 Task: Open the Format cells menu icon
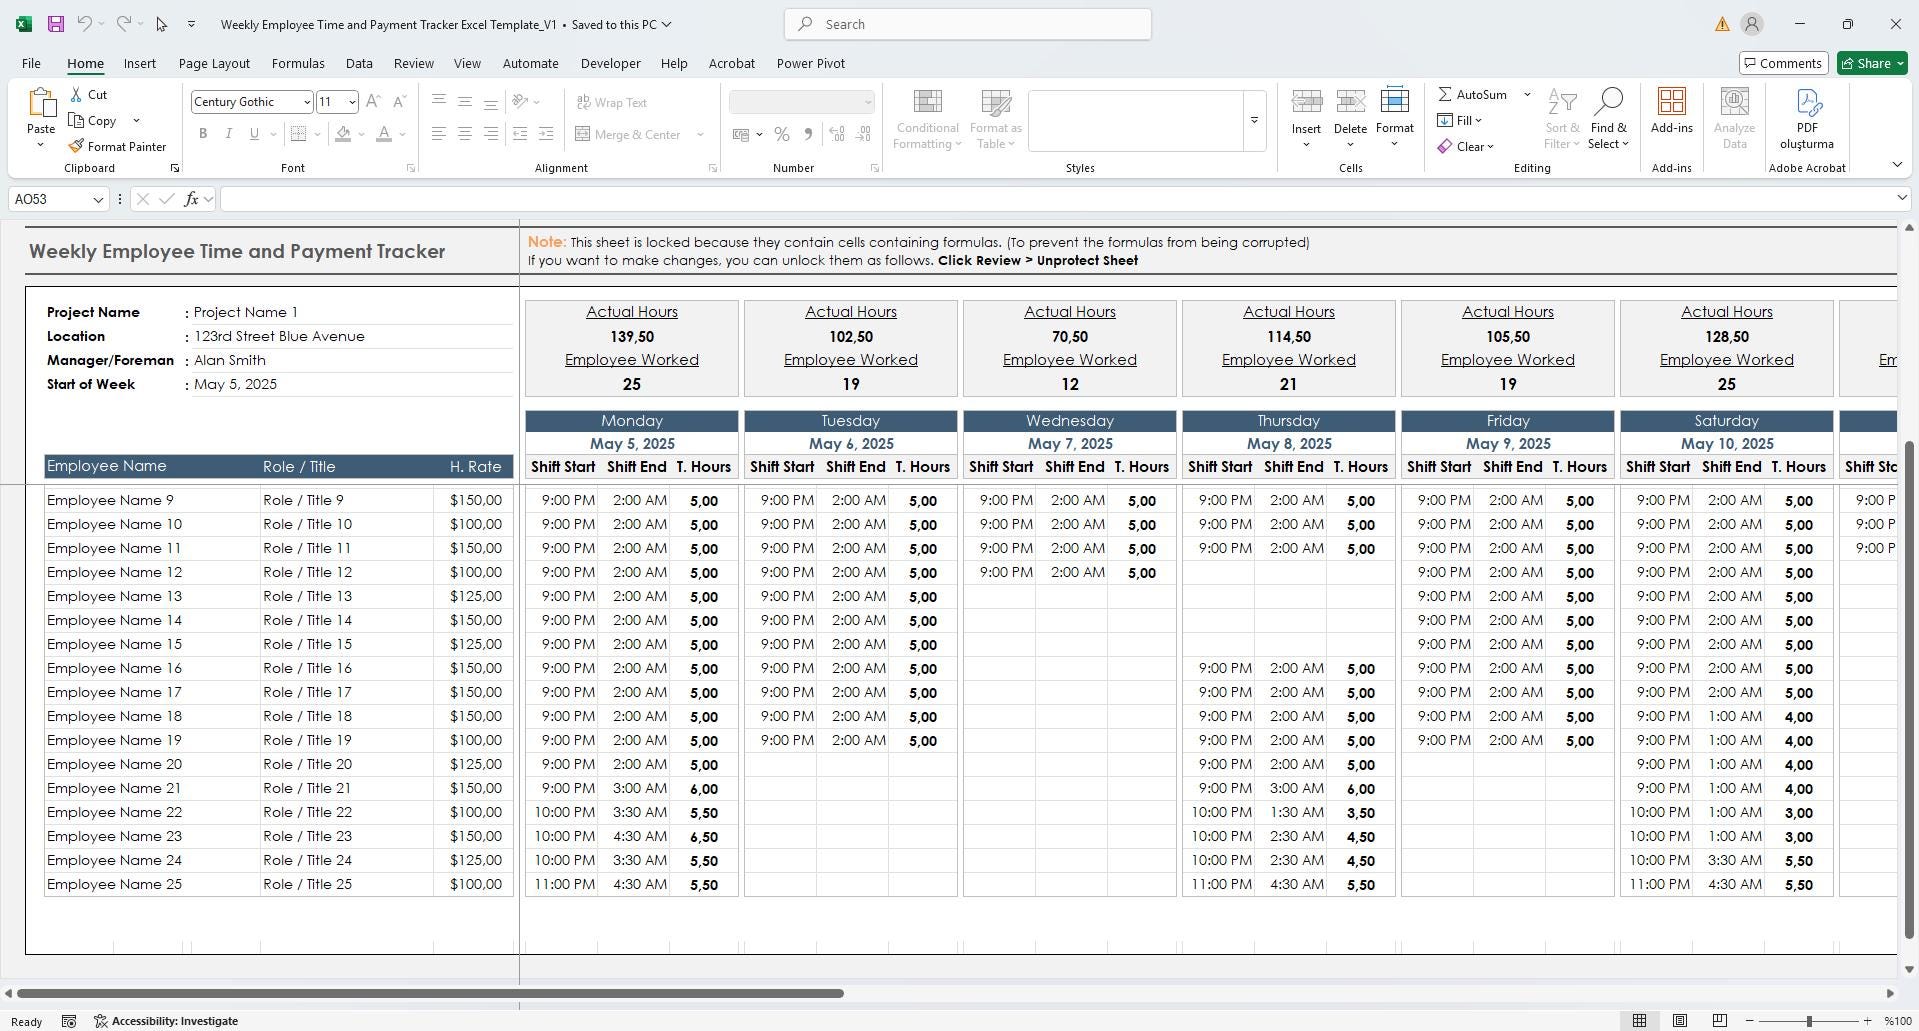tap(1394, 102)
